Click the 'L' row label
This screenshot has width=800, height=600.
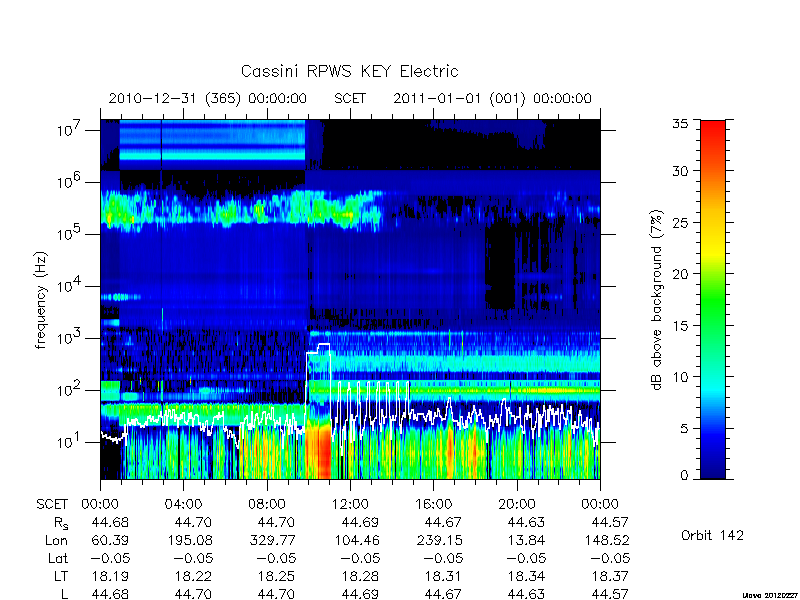pos(64,594)
